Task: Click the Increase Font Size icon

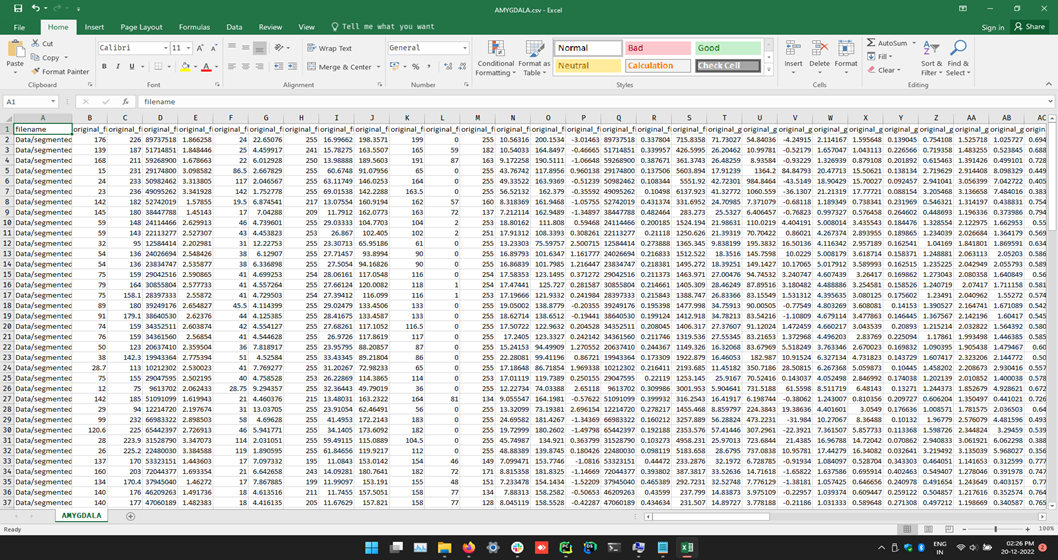Action: click(x=202, y=48)
